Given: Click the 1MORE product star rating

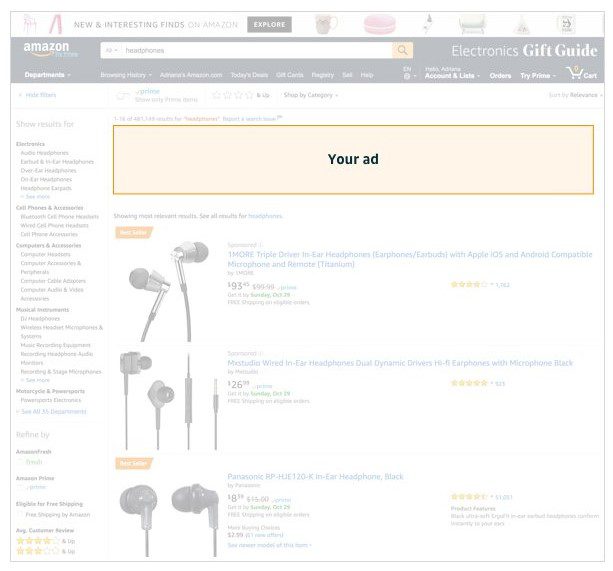Looking at the screenshot, I should [x=469, y=285].
